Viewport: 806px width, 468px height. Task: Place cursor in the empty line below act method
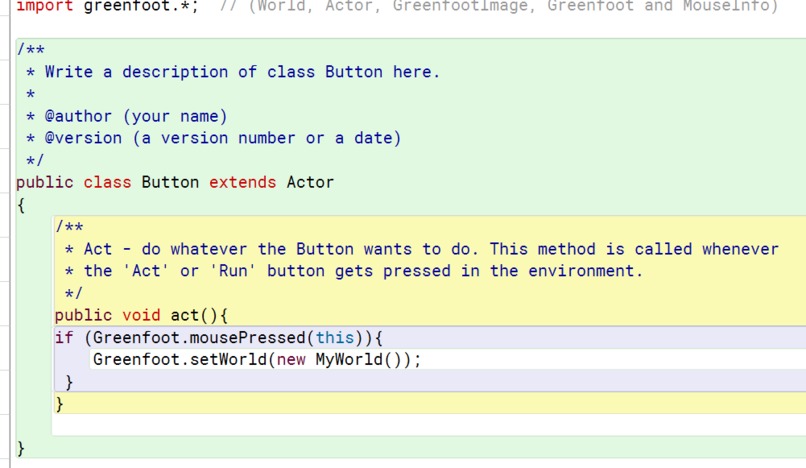pos(429,425)
